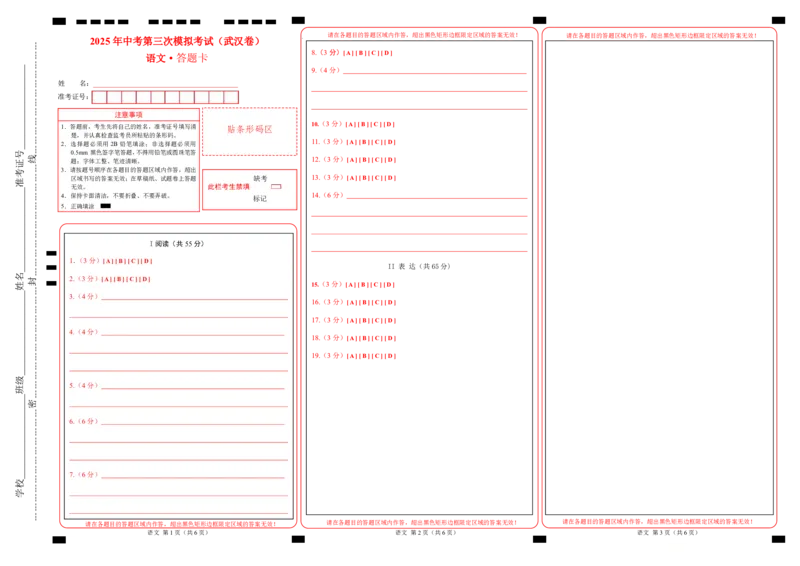The image size is (800, 566).
Task: Mark option C for question 19
Action: [378, 356]
